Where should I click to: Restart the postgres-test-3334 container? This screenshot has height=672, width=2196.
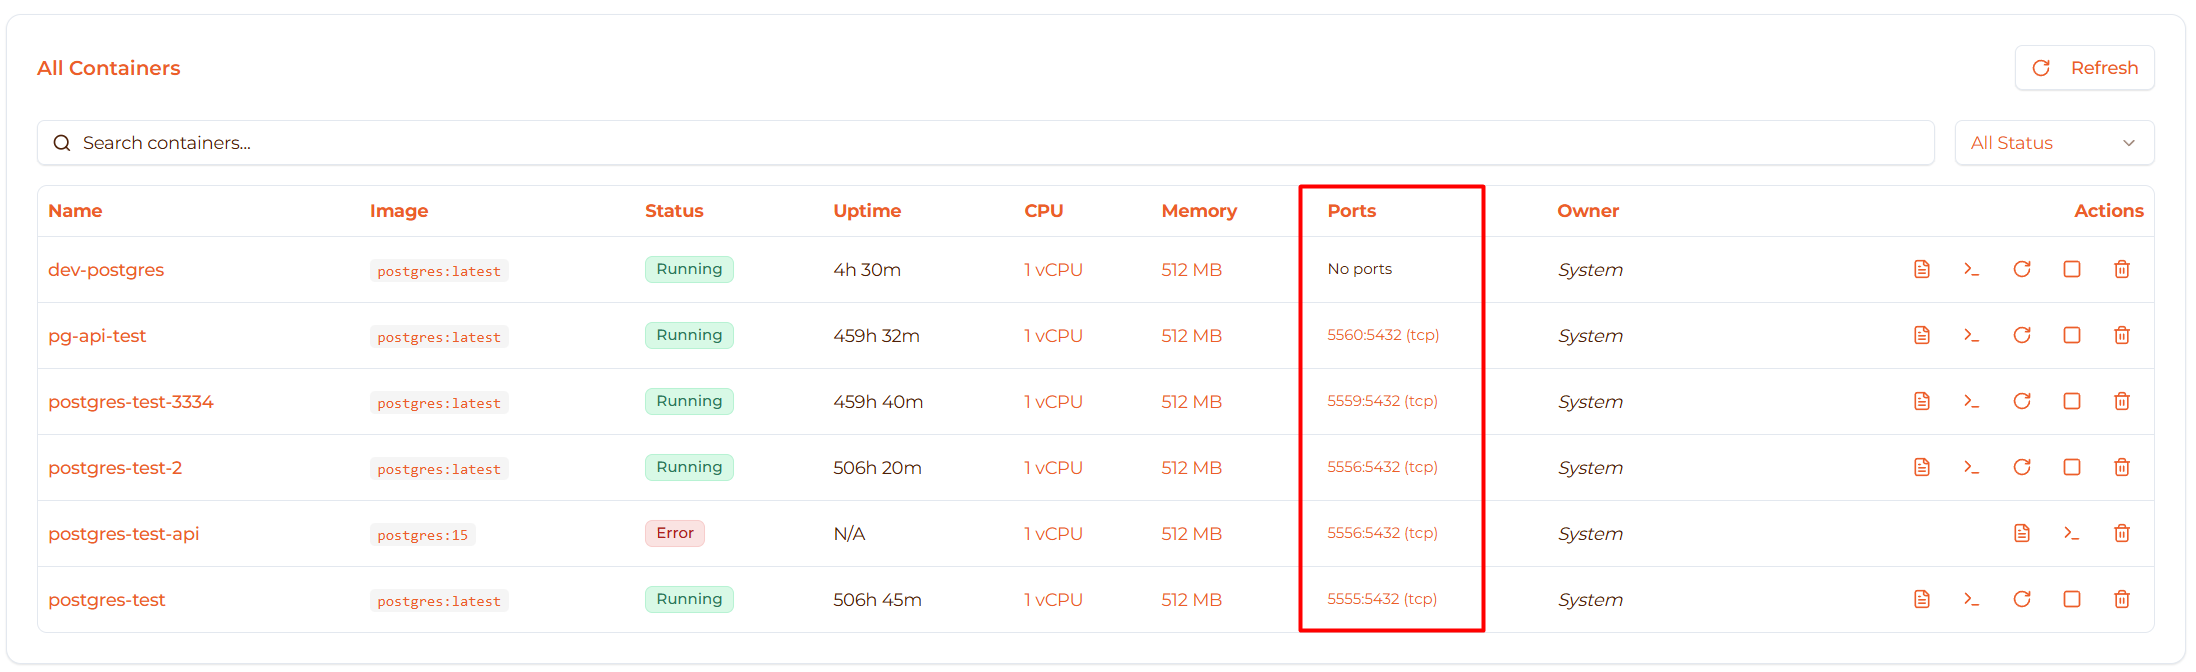(2021, 401)
